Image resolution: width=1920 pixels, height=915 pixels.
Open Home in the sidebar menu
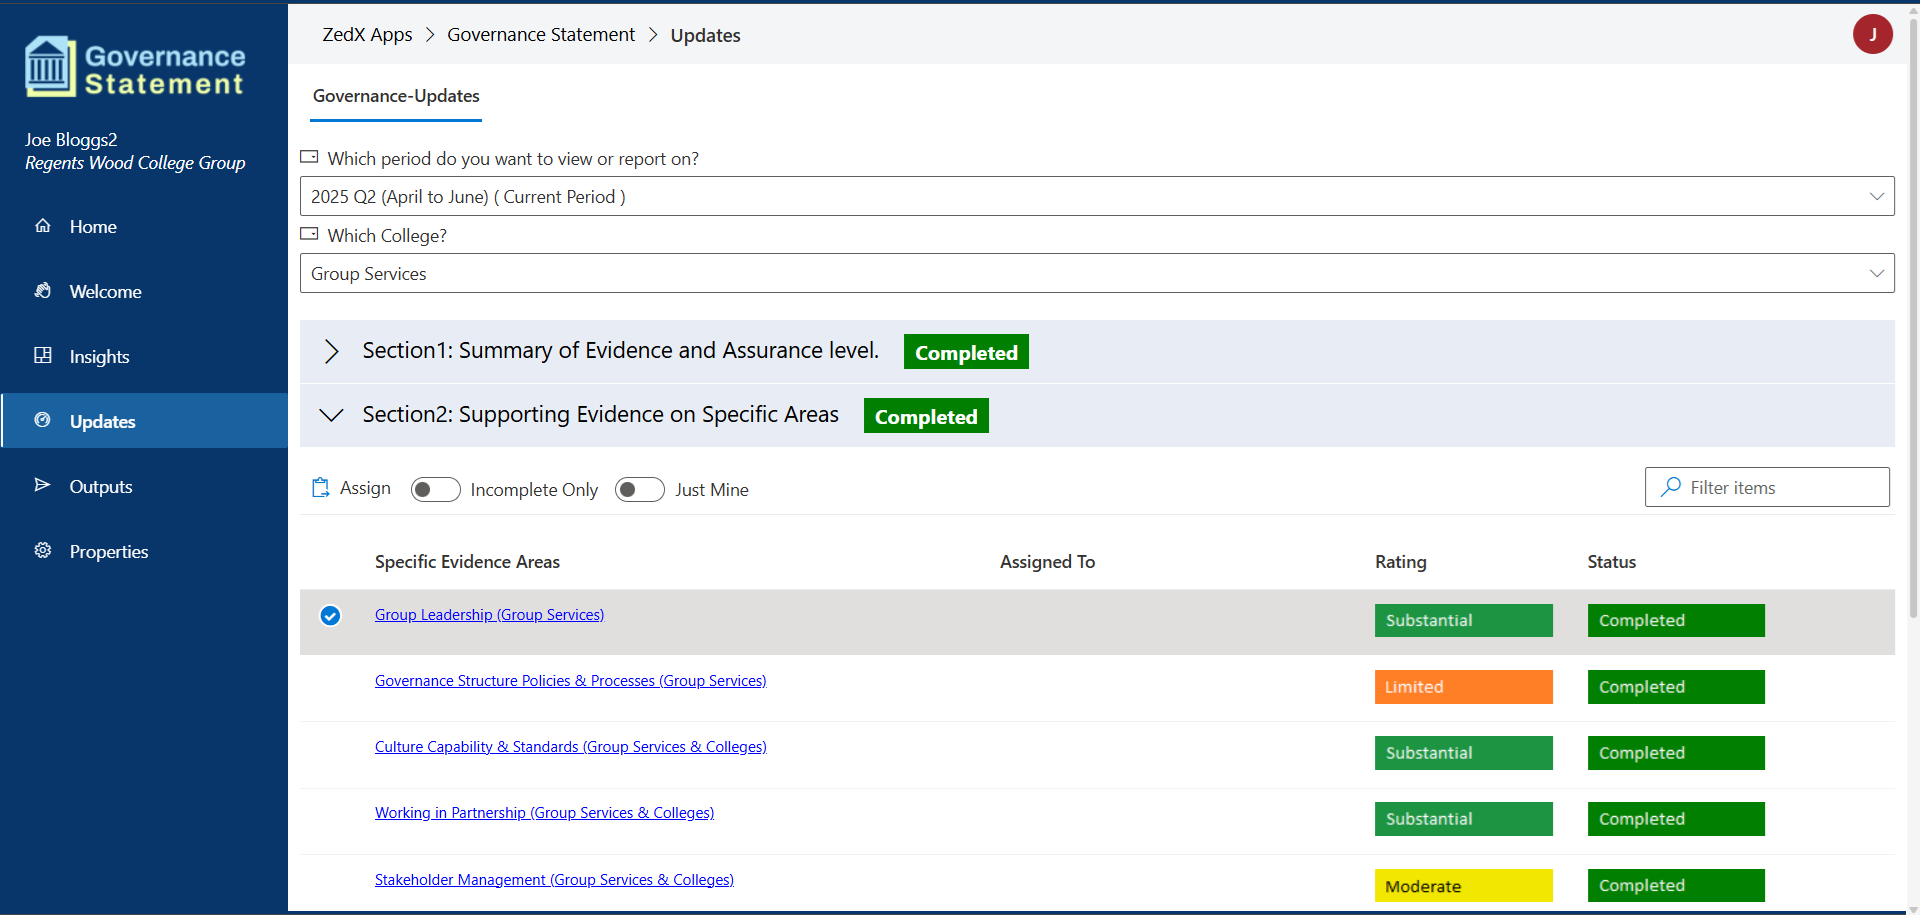point(145,227)
